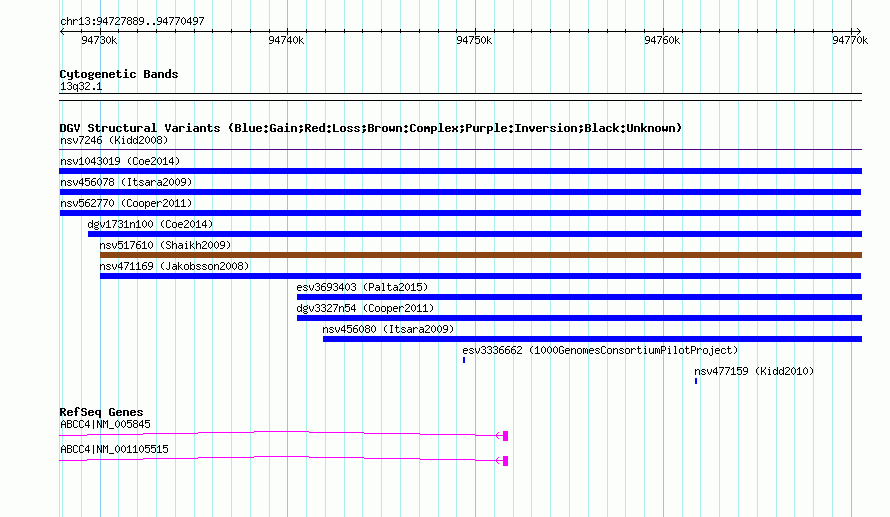Open the nsv1043019 (Coe2014) label
The height and width of the screenshot is (517, 890).
[x=120, y=161]
